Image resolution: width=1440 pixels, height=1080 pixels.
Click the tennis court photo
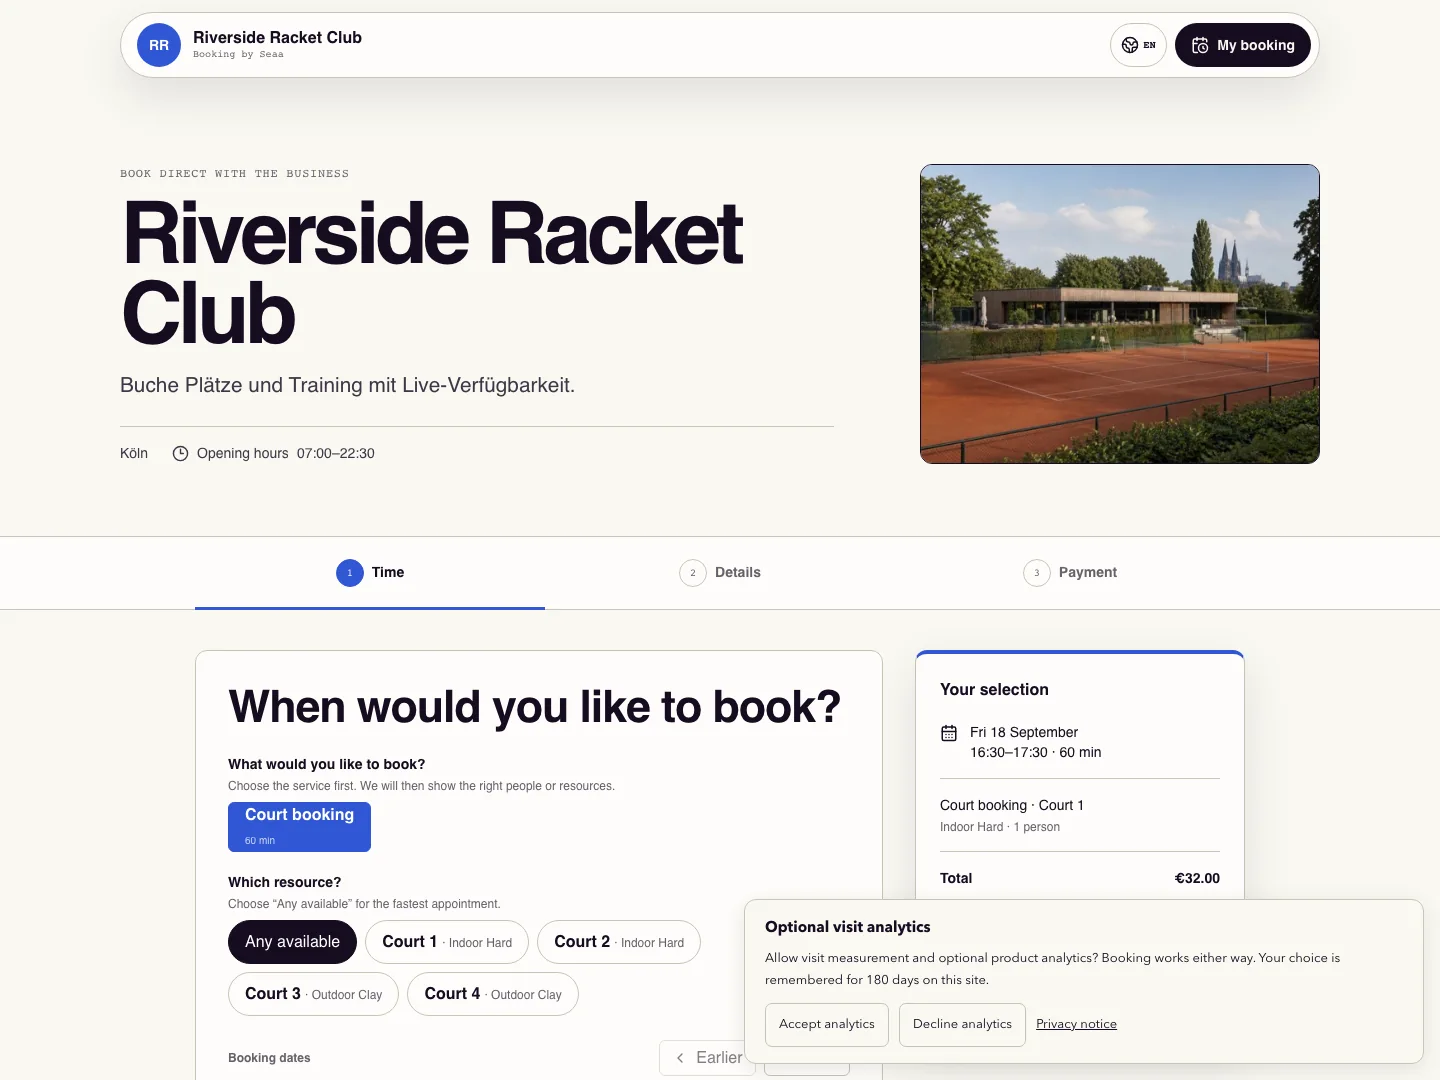point(1120,314)
